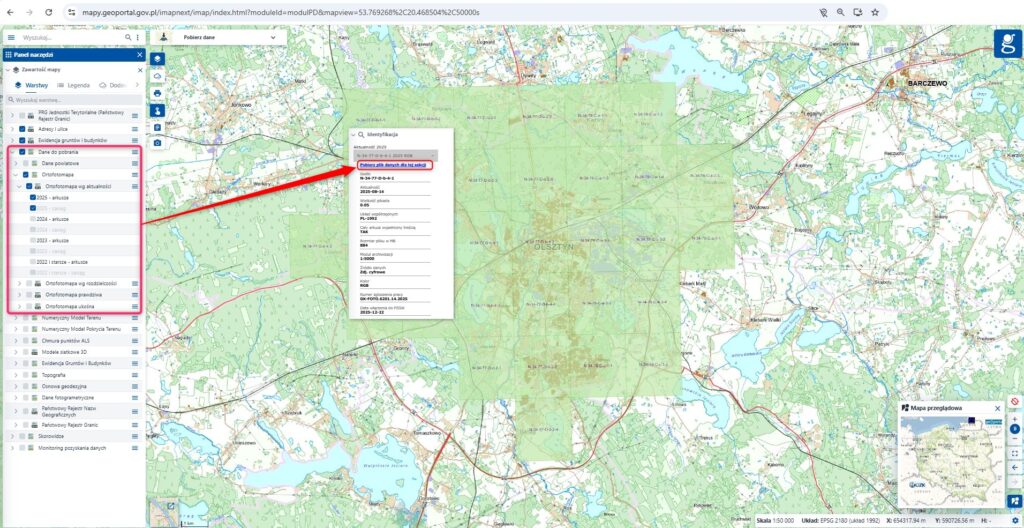Open the Pobierz dane dropdown
The height and width of the screenshot is (528, 1024).
pyautogui.click(x=227, y=36)
